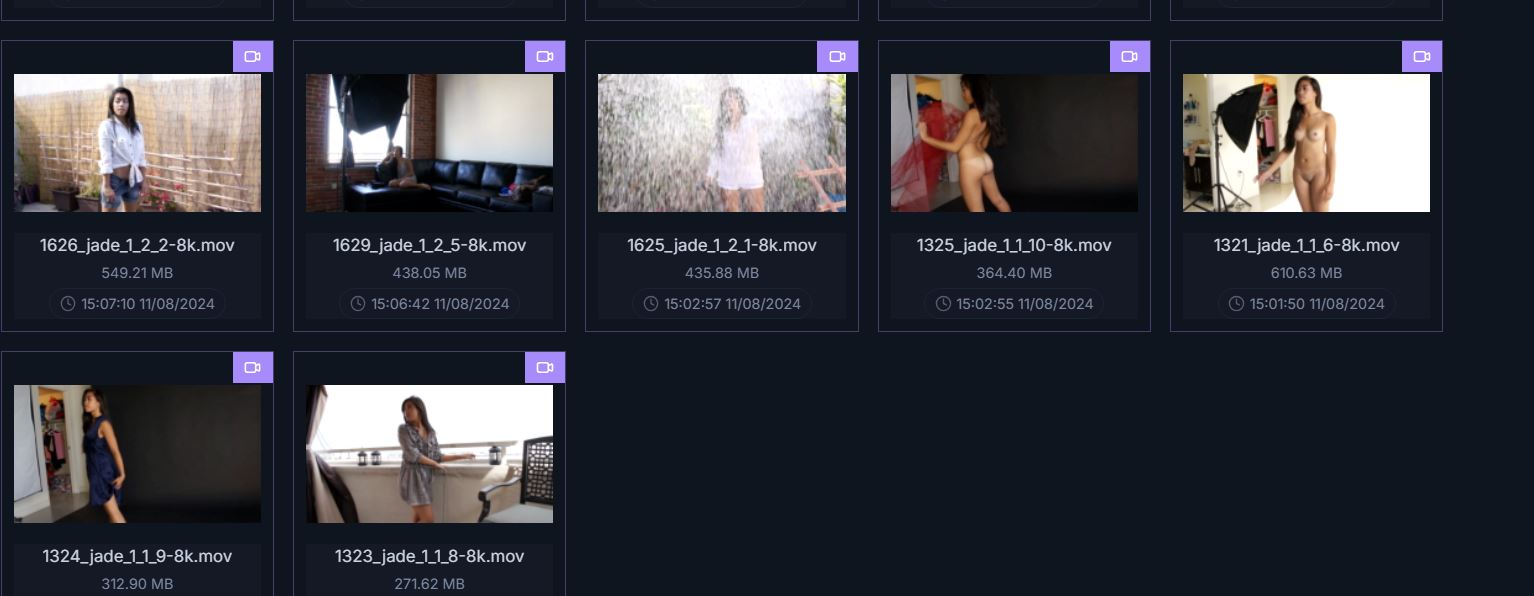The width and height of the screenshot is (1534, 596).
Task: Click the 271.62 MB file size
Action: pyautogui.click(x=429, y=584)
